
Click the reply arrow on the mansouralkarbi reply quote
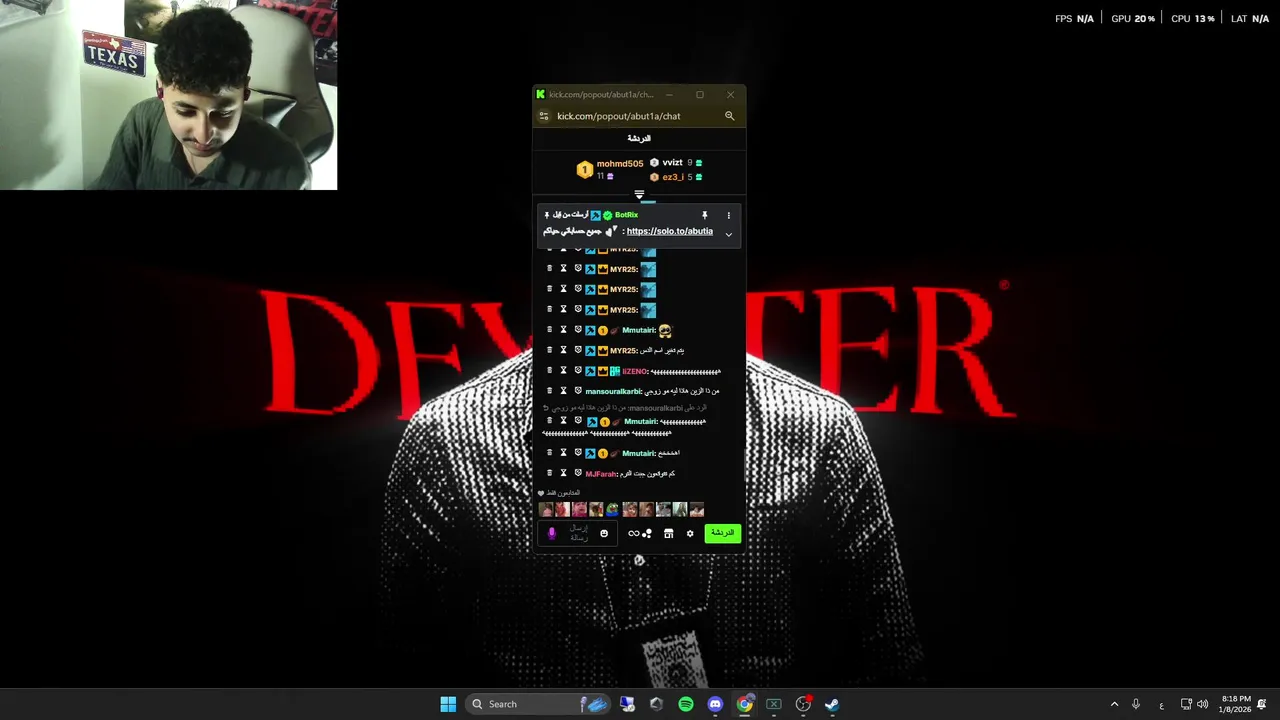[x=546, y=408]
